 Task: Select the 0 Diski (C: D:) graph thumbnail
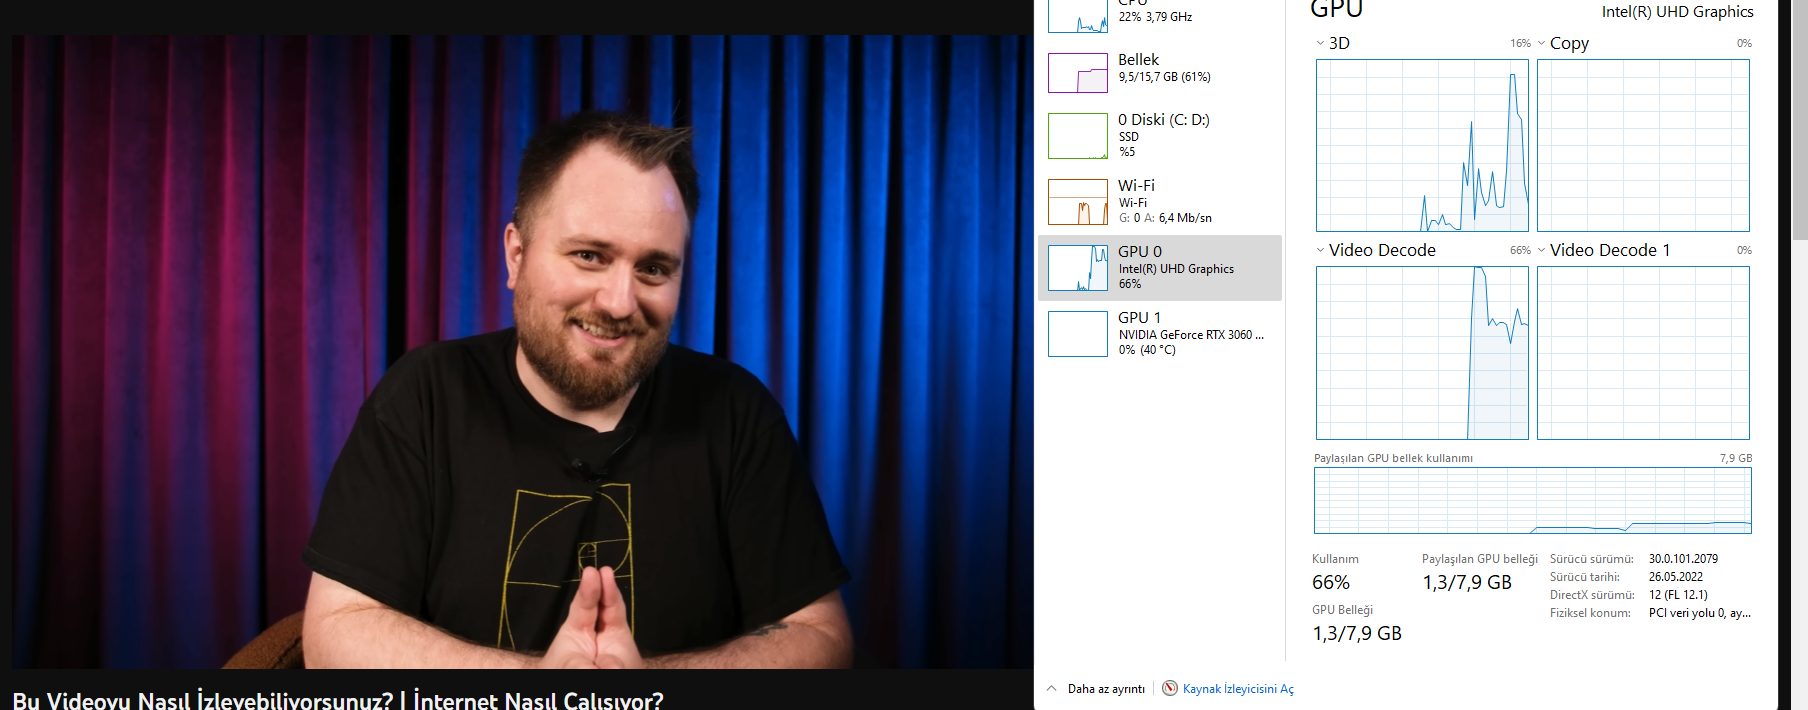pyautogui.click(x=1078, y=136)
